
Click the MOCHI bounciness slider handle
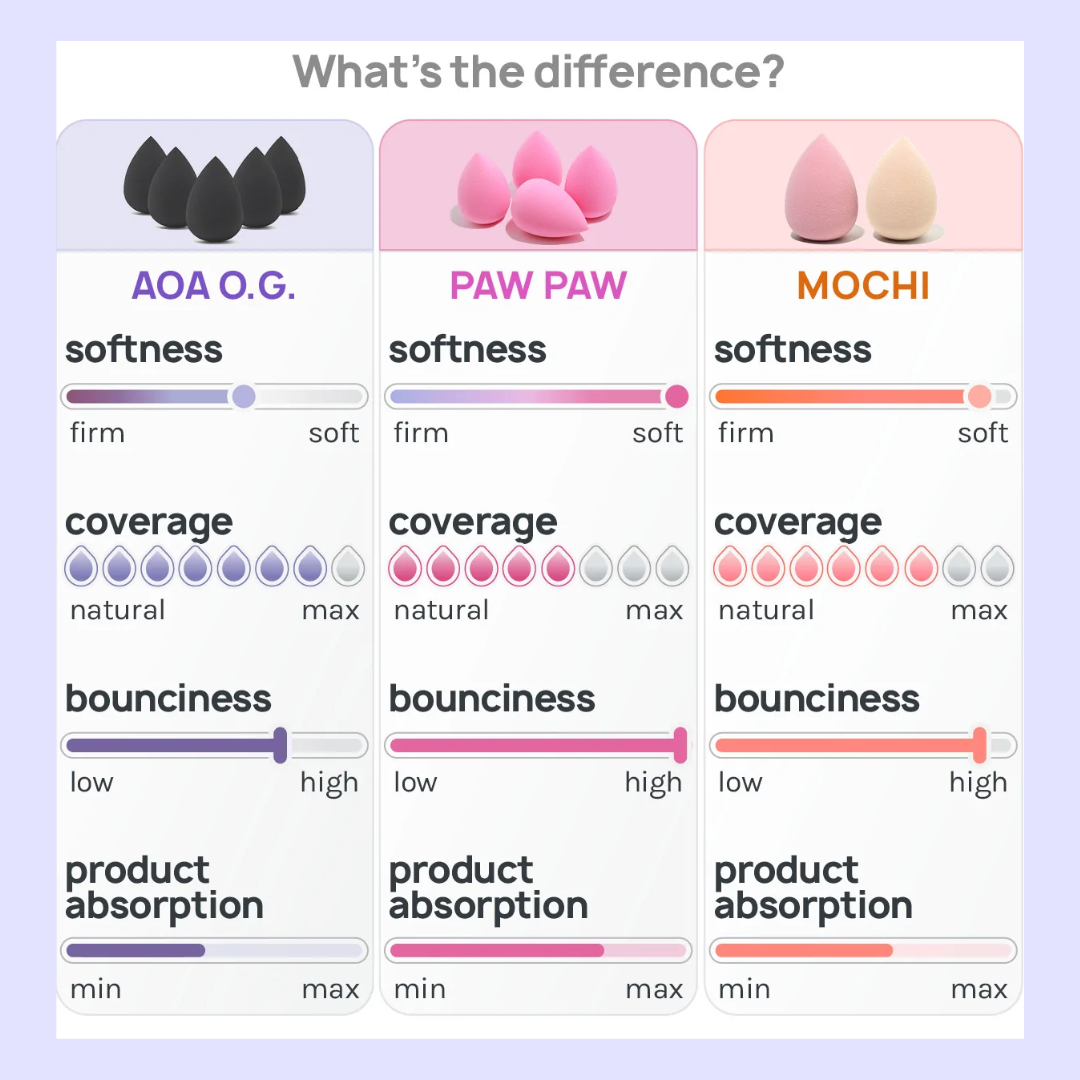click(x=979, y=745)
